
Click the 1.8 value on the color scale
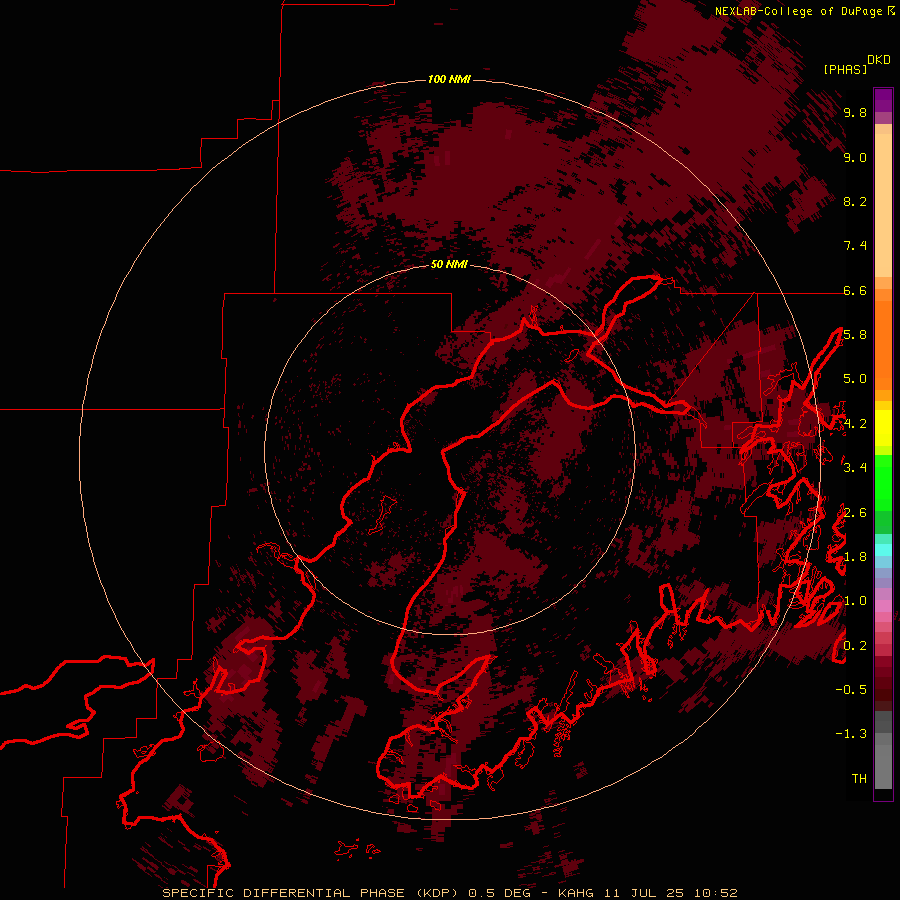pos(855,557)
